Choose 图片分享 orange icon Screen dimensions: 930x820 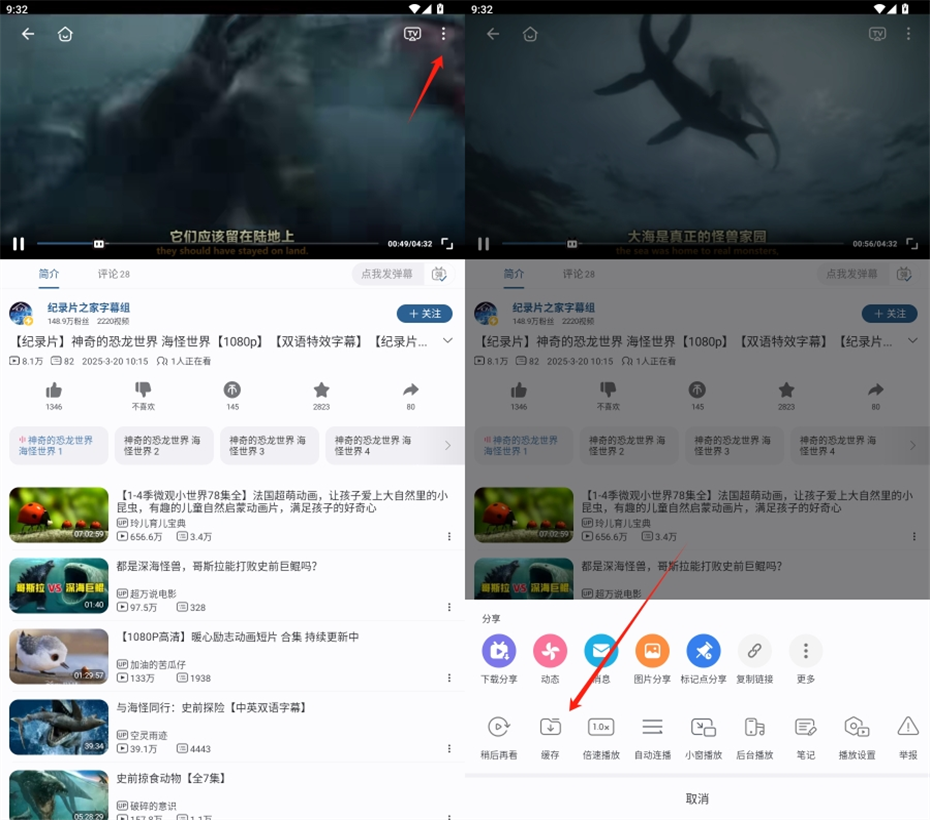tap(652, 650)
